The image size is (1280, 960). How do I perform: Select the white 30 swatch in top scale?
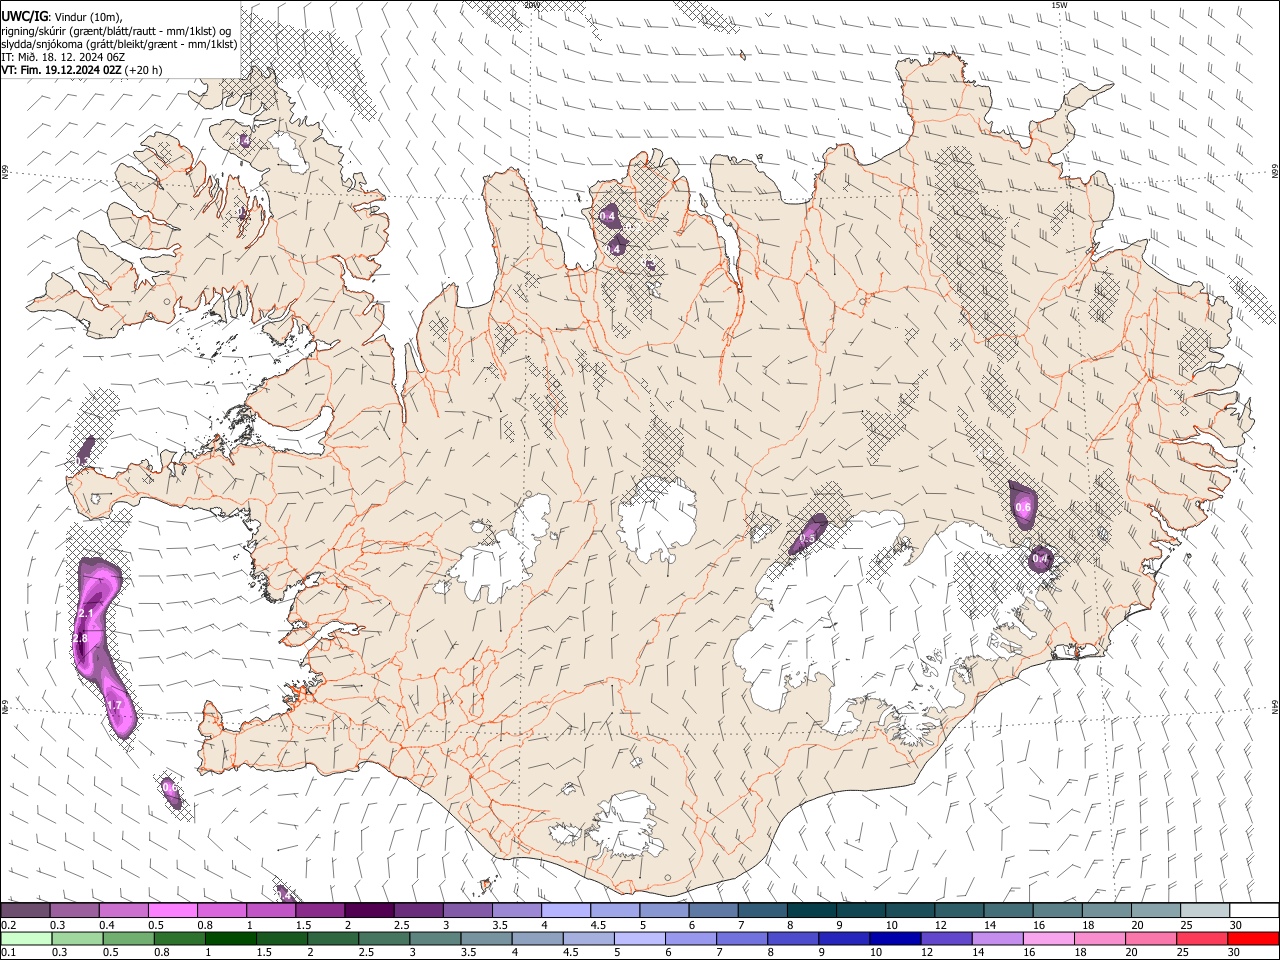(1254, 910)
